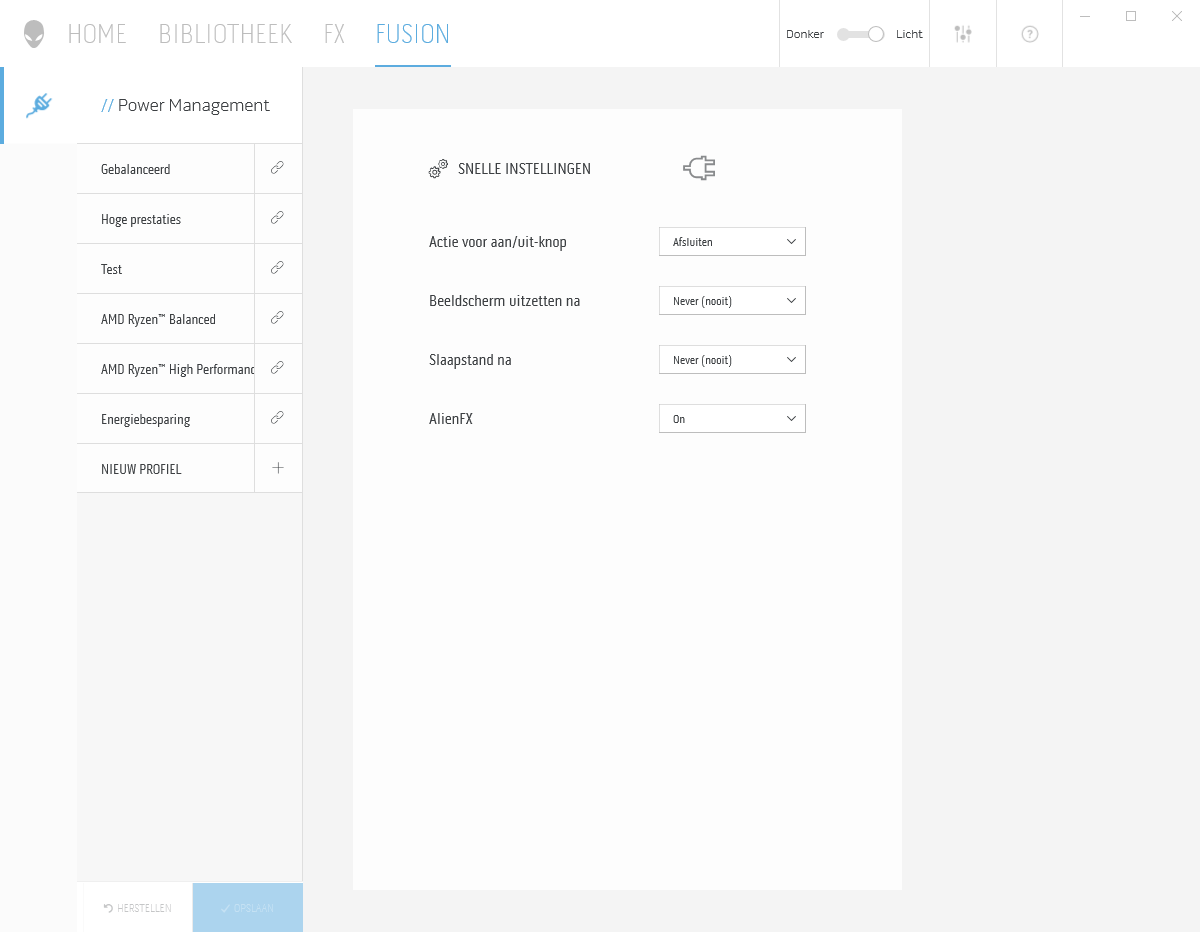Toggle the Donker/Licht theme switch

click(x=861, y=34)
